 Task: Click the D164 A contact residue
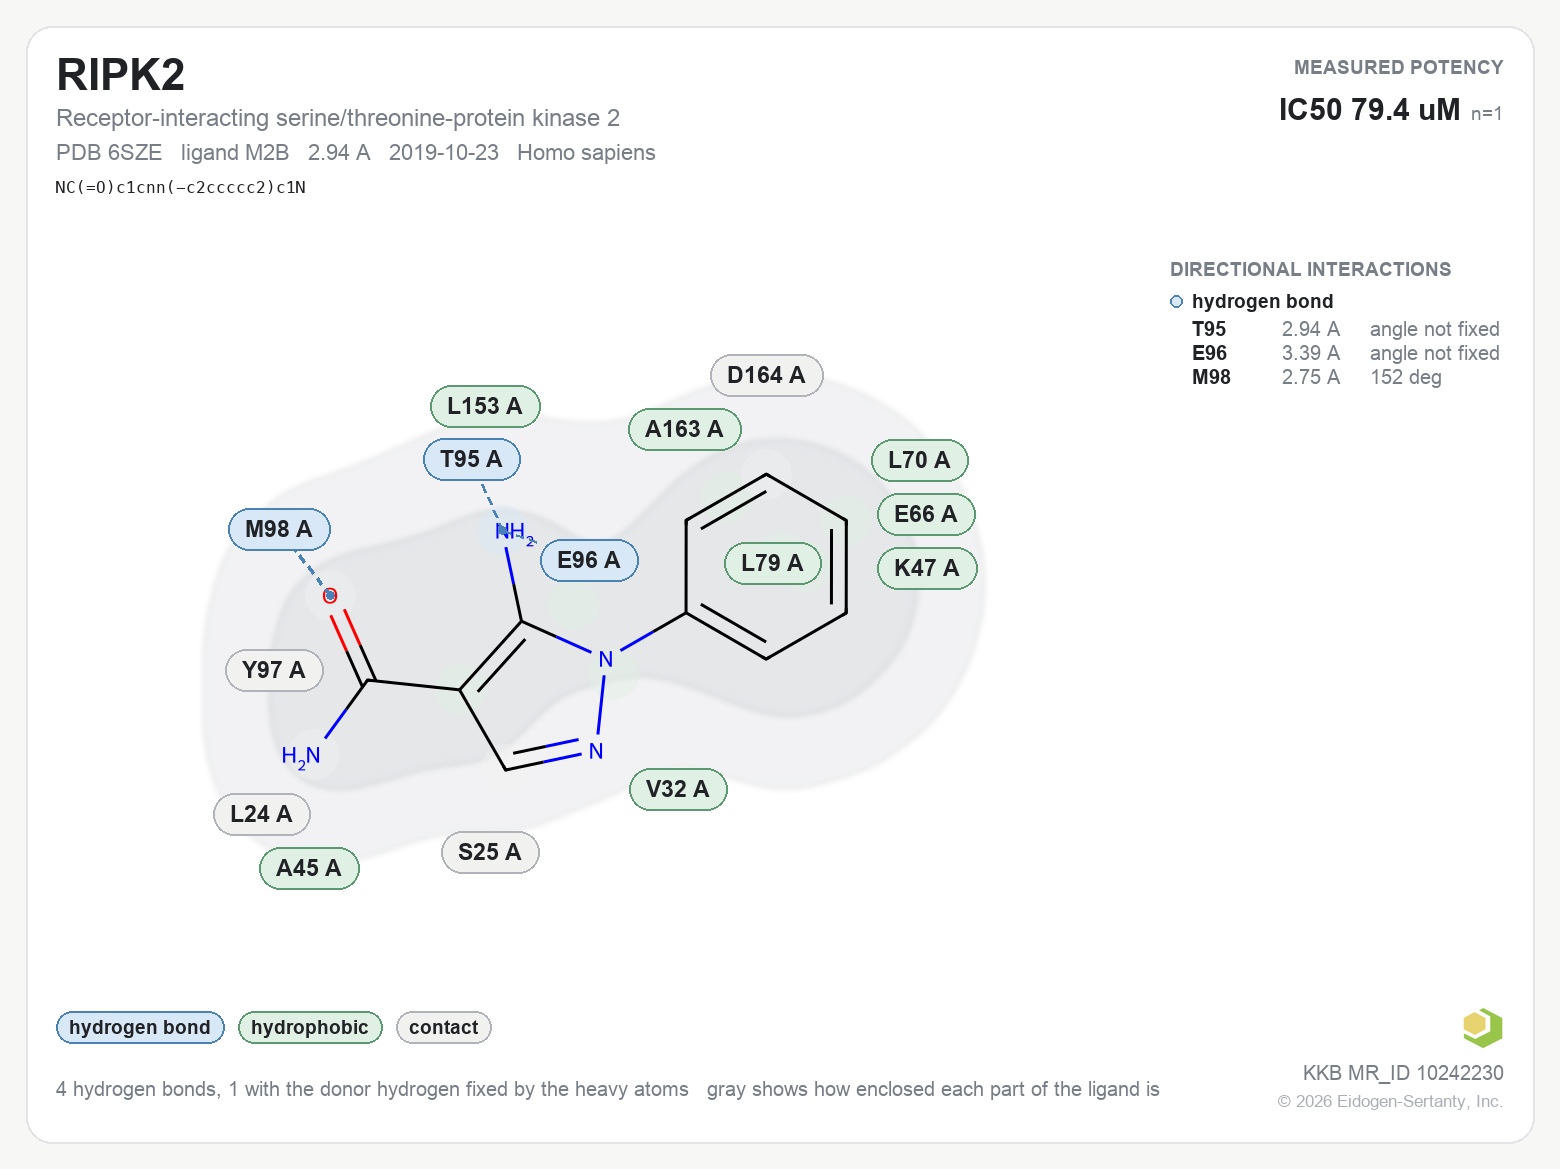pyautogui.click(x=766, y=375)
